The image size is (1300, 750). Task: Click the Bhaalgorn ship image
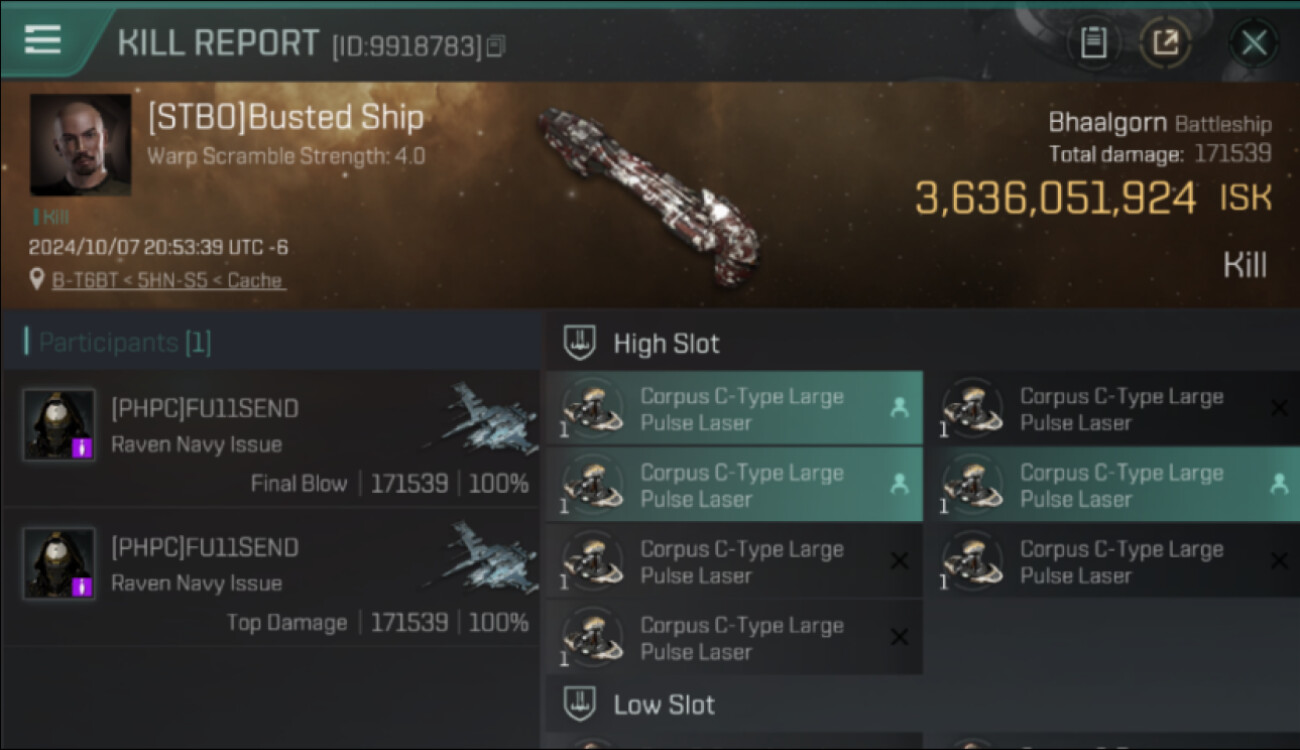(x=650, y=183)
